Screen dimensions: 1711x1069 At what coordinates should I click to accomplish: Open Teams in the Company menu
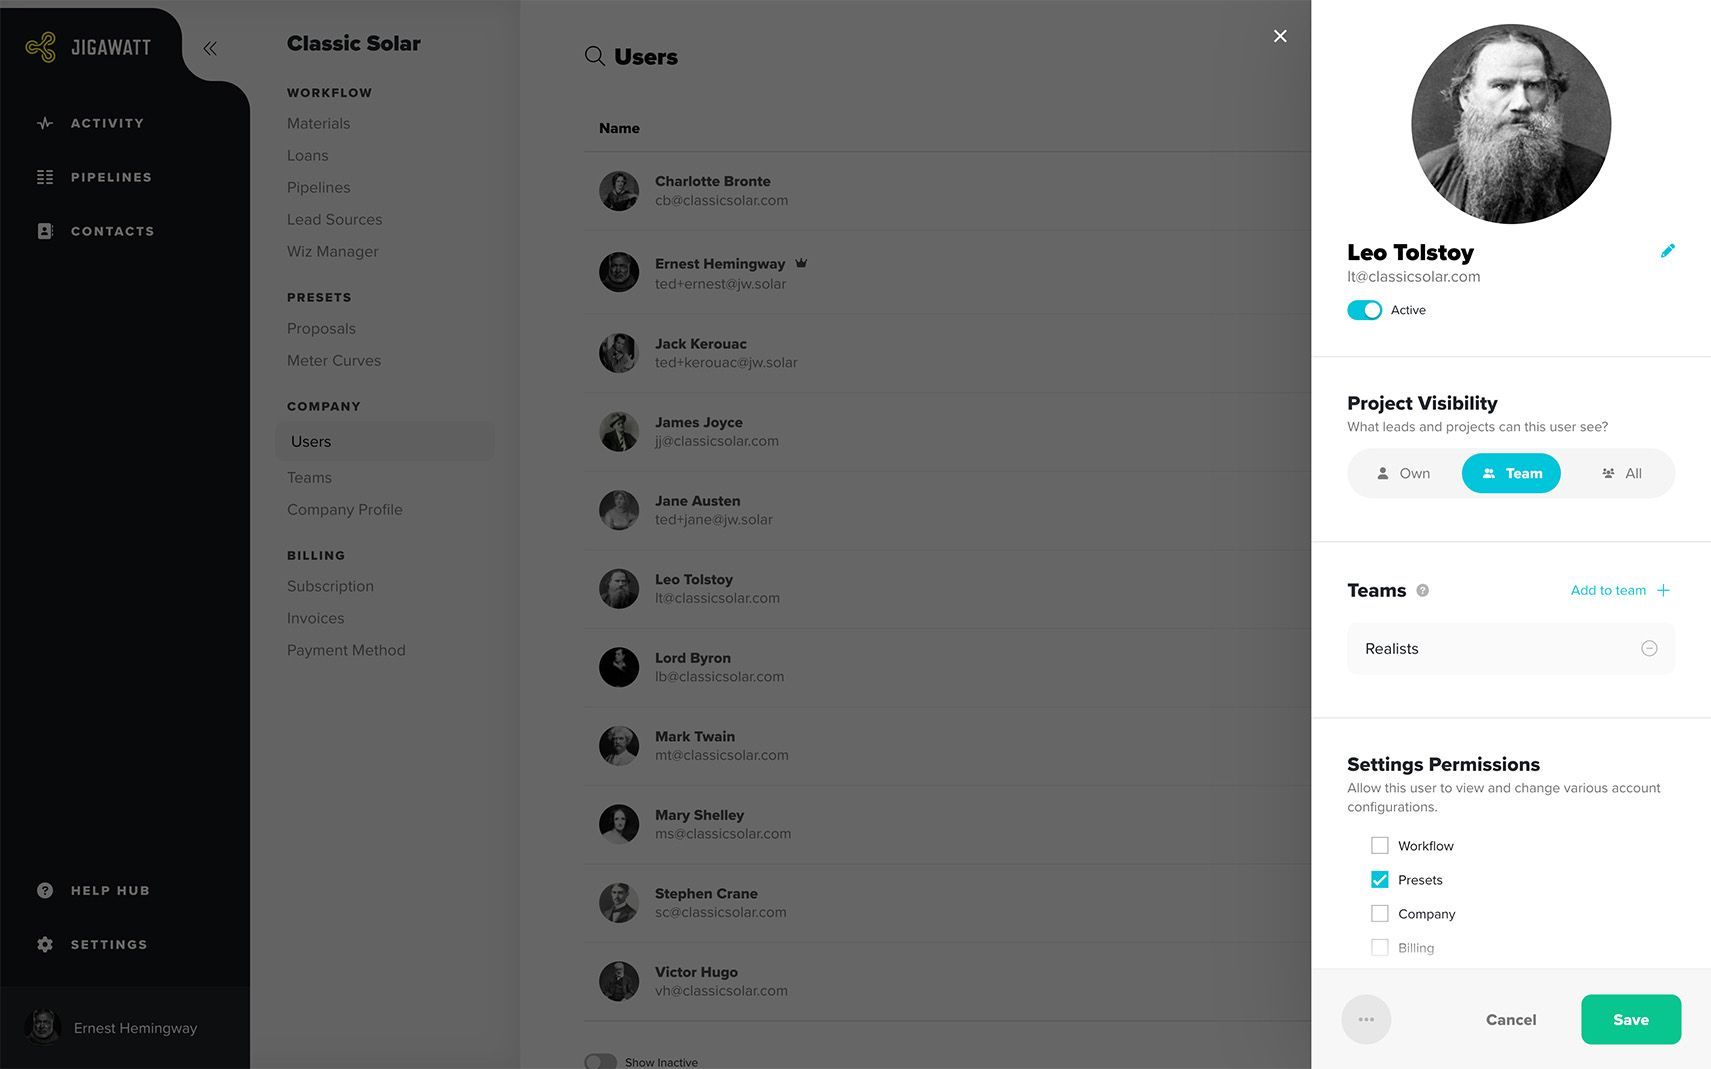pos(309,477)
